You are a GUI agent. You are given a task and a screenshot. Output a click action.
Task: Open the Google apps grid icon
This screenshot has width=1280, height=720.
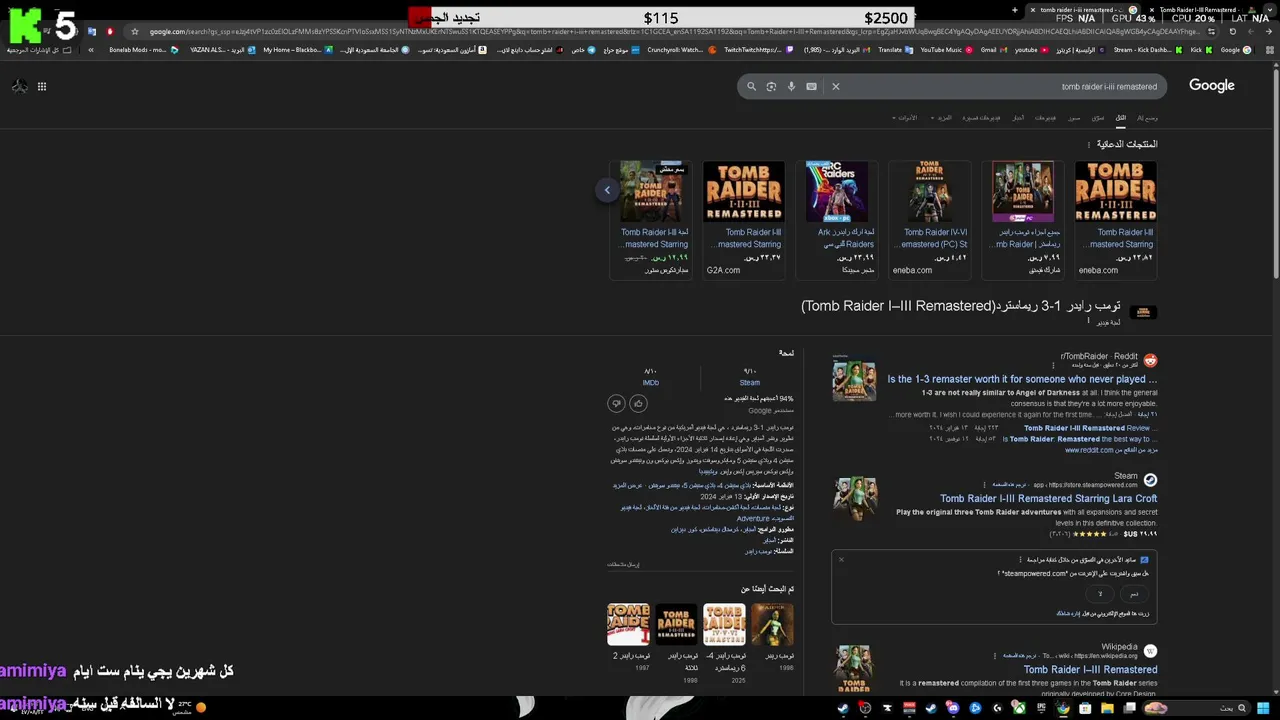[x=42, y=87]
